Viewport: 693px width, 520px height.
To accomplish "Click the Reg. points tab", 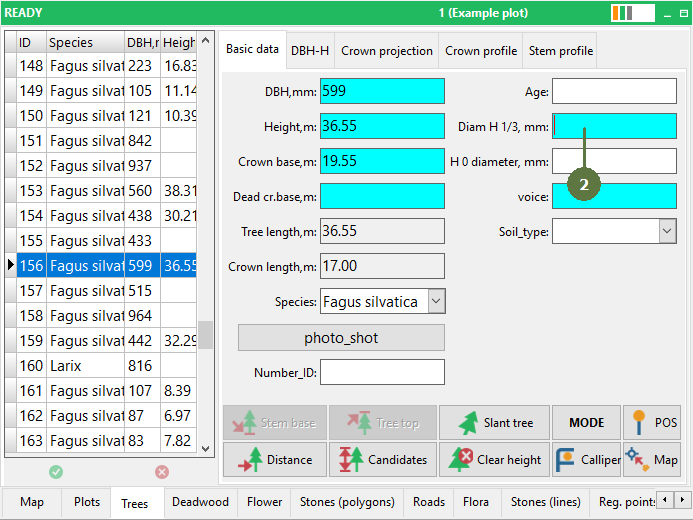I will [624, 502].
